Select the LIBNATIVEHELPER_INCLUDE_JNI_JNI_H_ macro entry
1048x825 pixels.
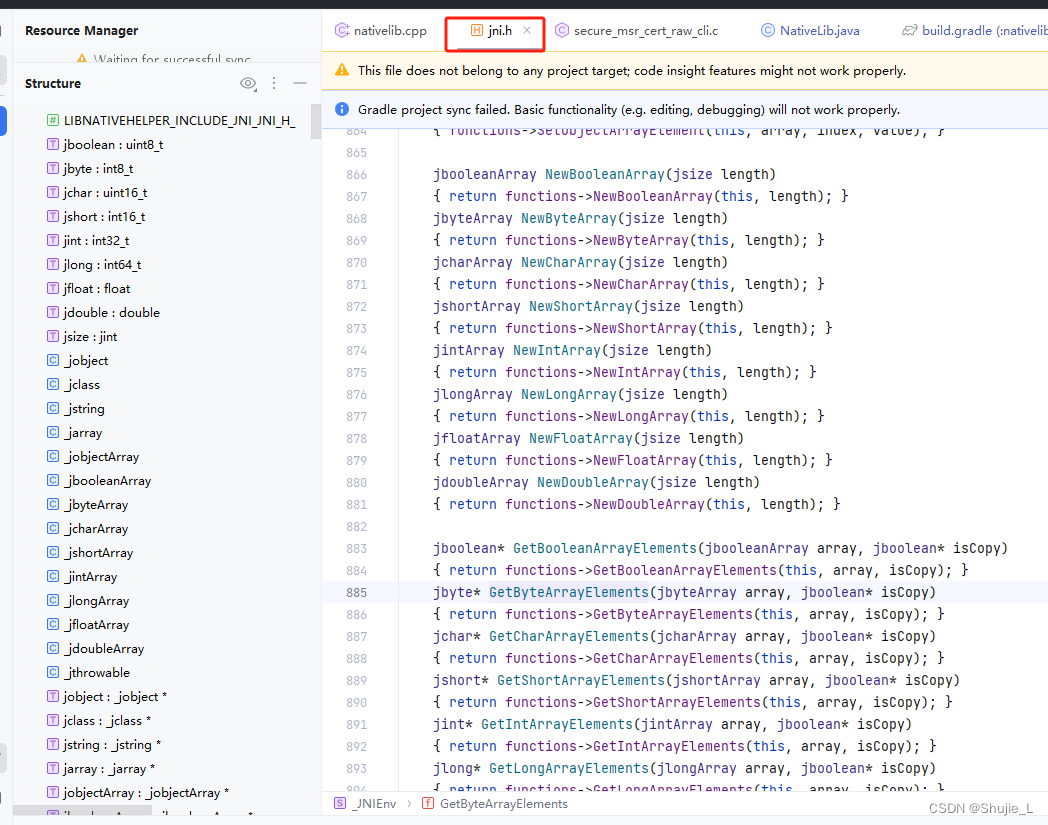pyautogui.click(x=171, y=120)
